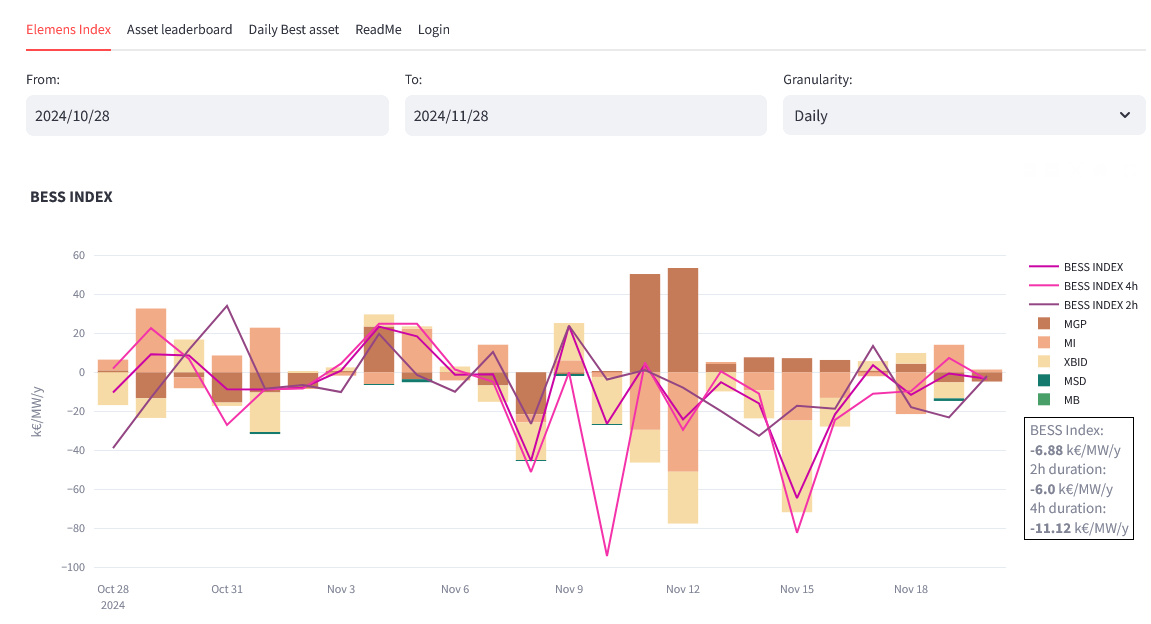
Task: Go to the ReadMe tab
Action: [x=378, y=29]
